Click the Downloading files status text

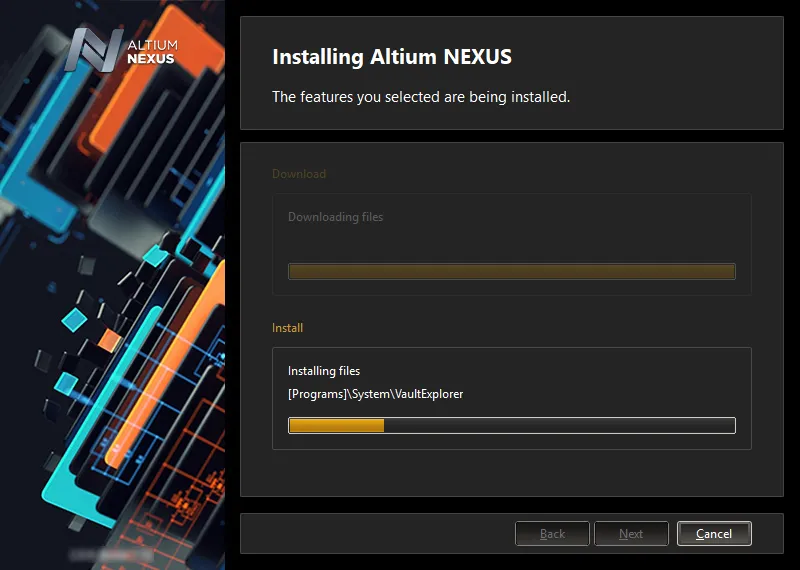click(335, 217)
